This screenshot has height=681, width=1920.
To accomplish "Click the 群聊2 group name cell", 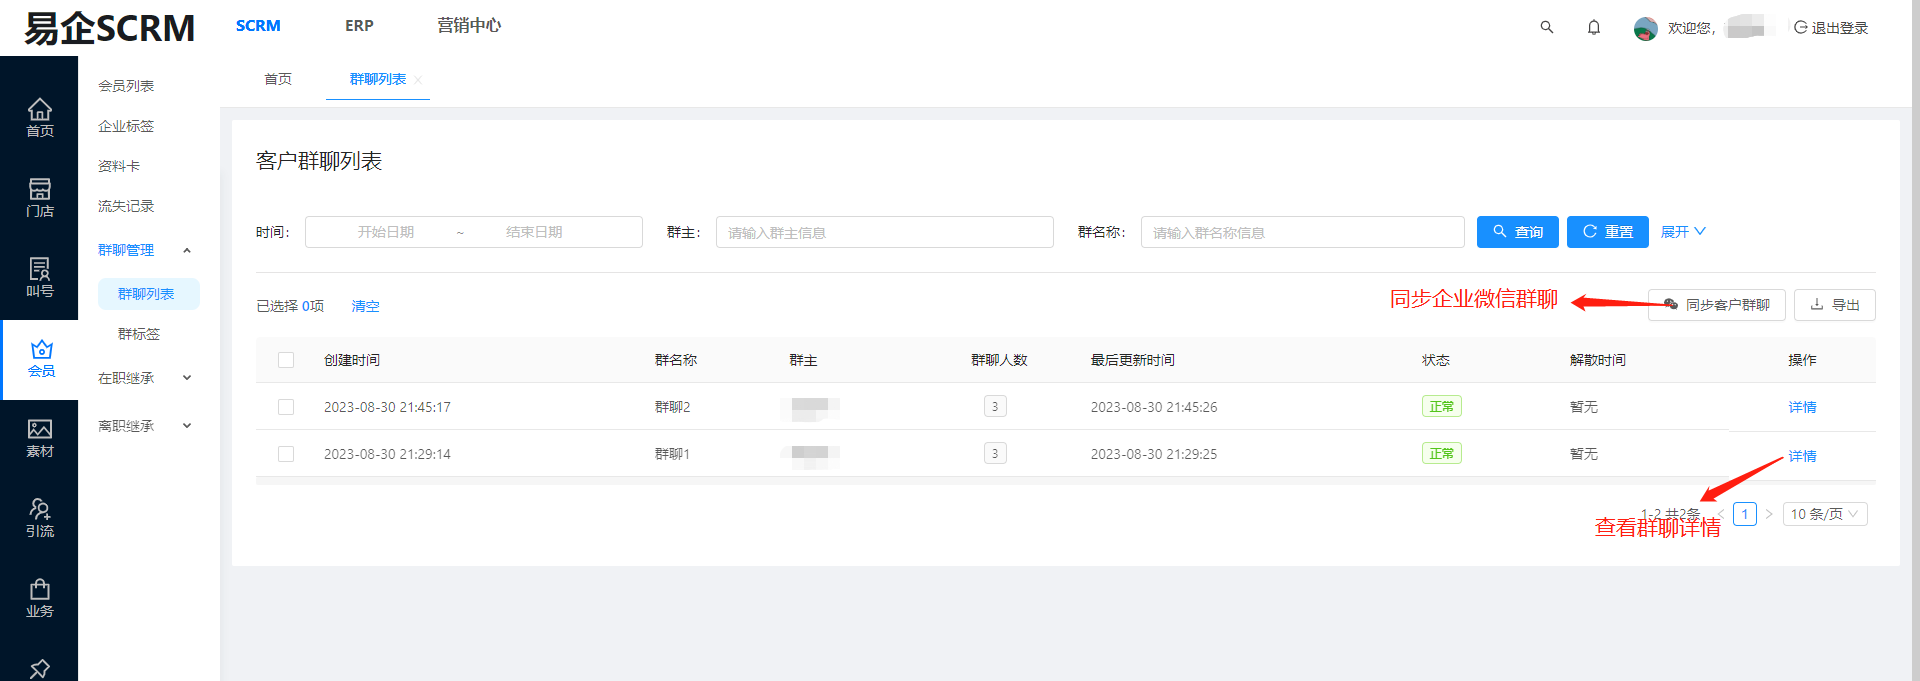I will [x=672, y=407].
